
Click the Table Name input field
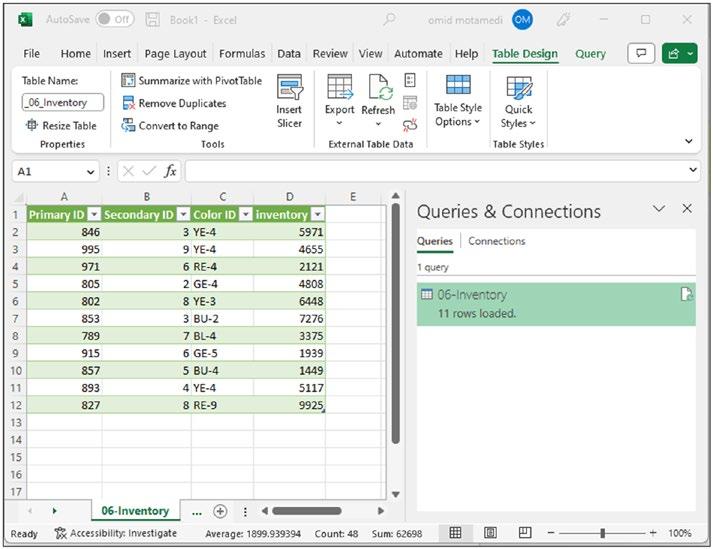tap(56, 102)
